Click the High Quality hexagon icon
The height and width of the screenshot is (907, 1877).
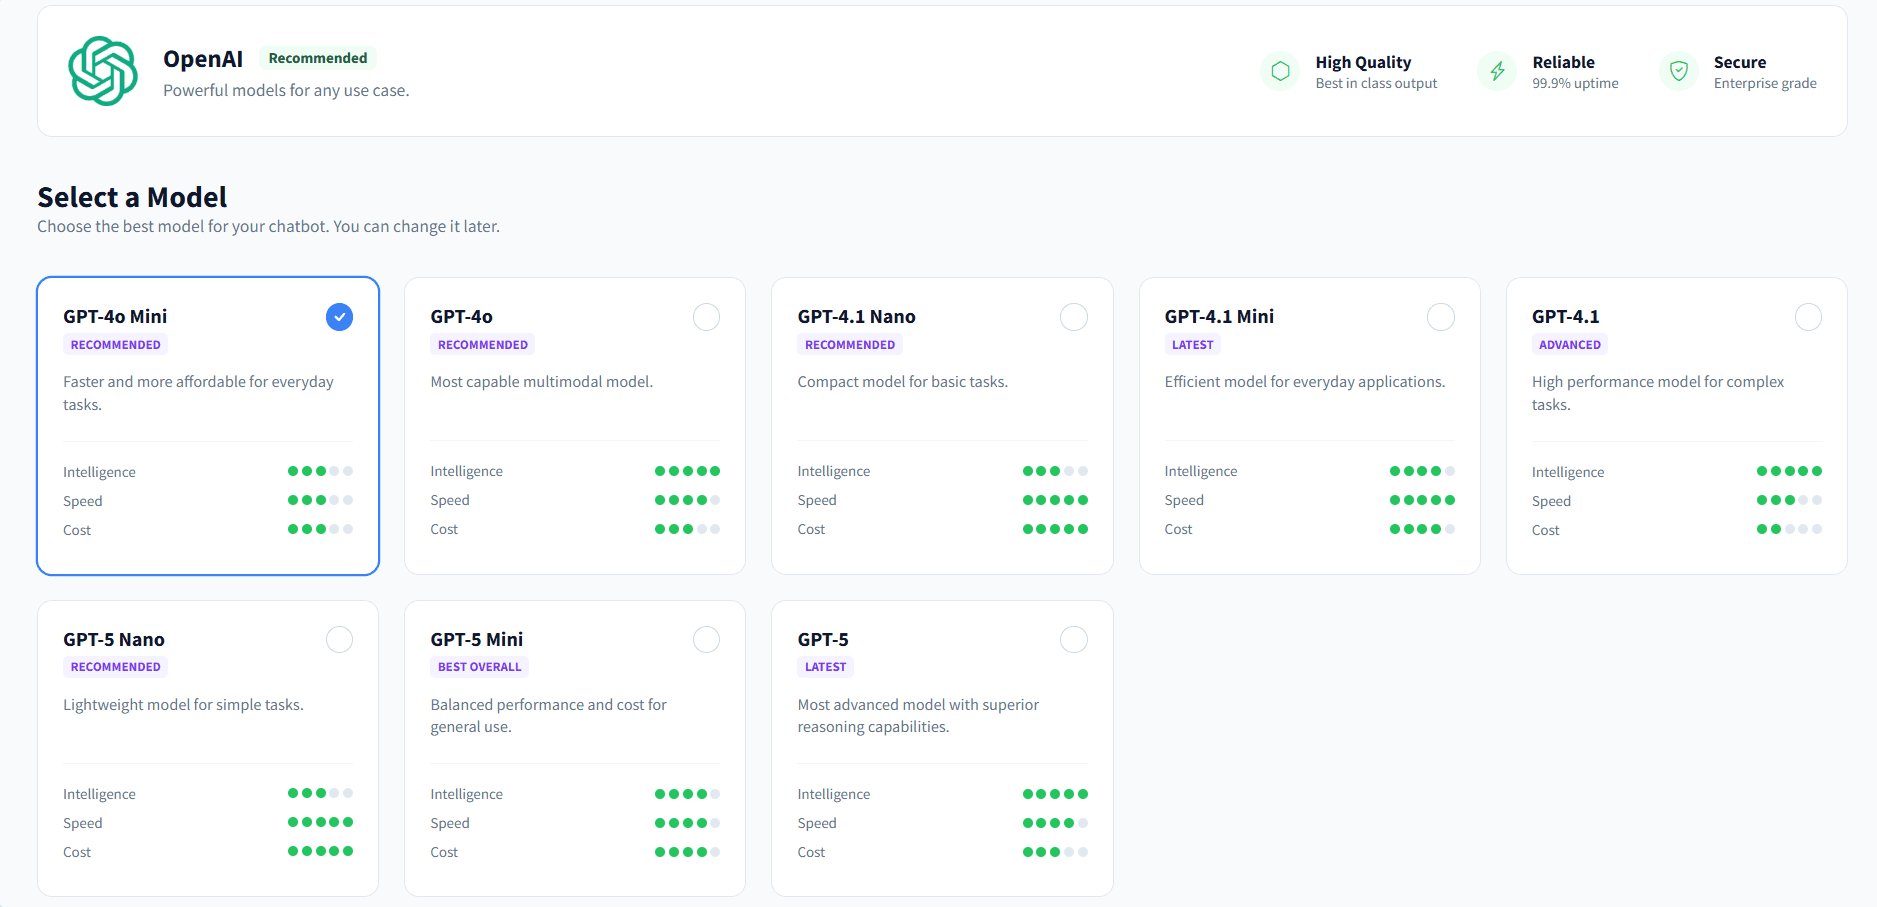point(1280,71)
